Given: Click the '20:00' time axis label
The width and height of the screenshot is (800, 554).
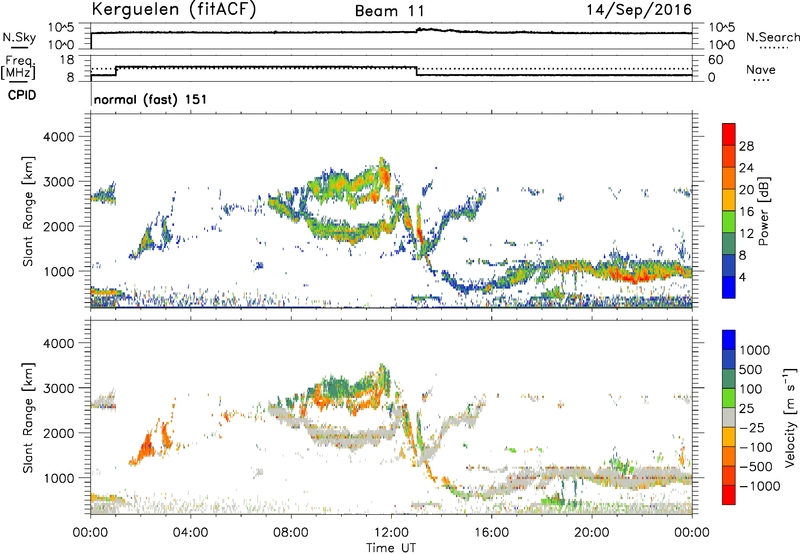Looking at the screenshot, I should pos(592,533).
